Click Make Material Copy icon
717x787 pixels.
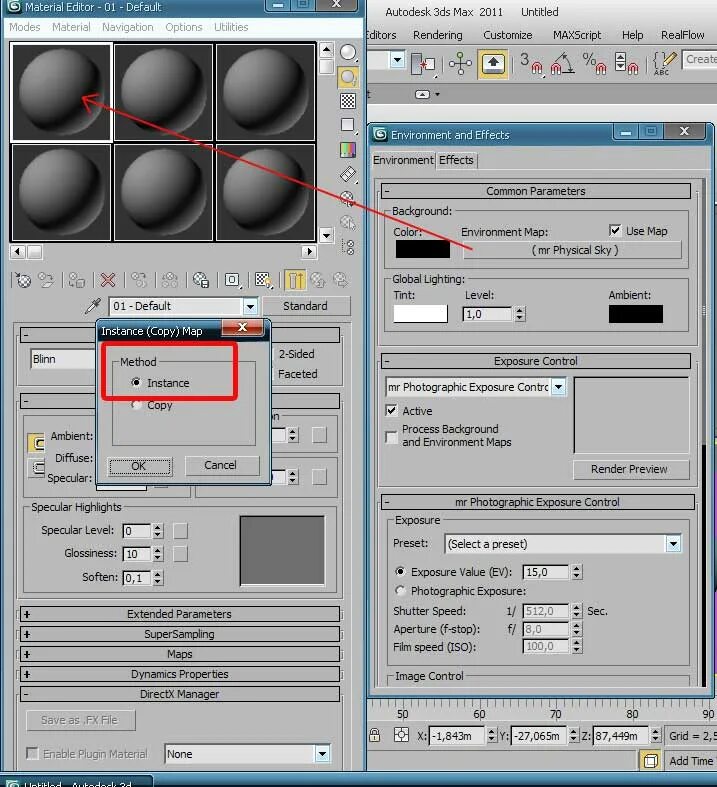coord(139,280)
